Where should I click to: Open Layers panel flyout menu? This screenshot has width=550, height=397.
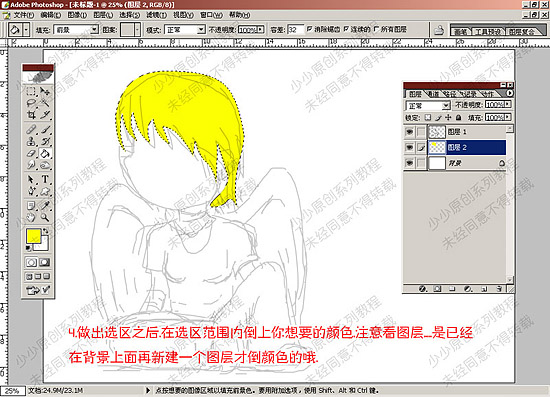click(509, 93)
